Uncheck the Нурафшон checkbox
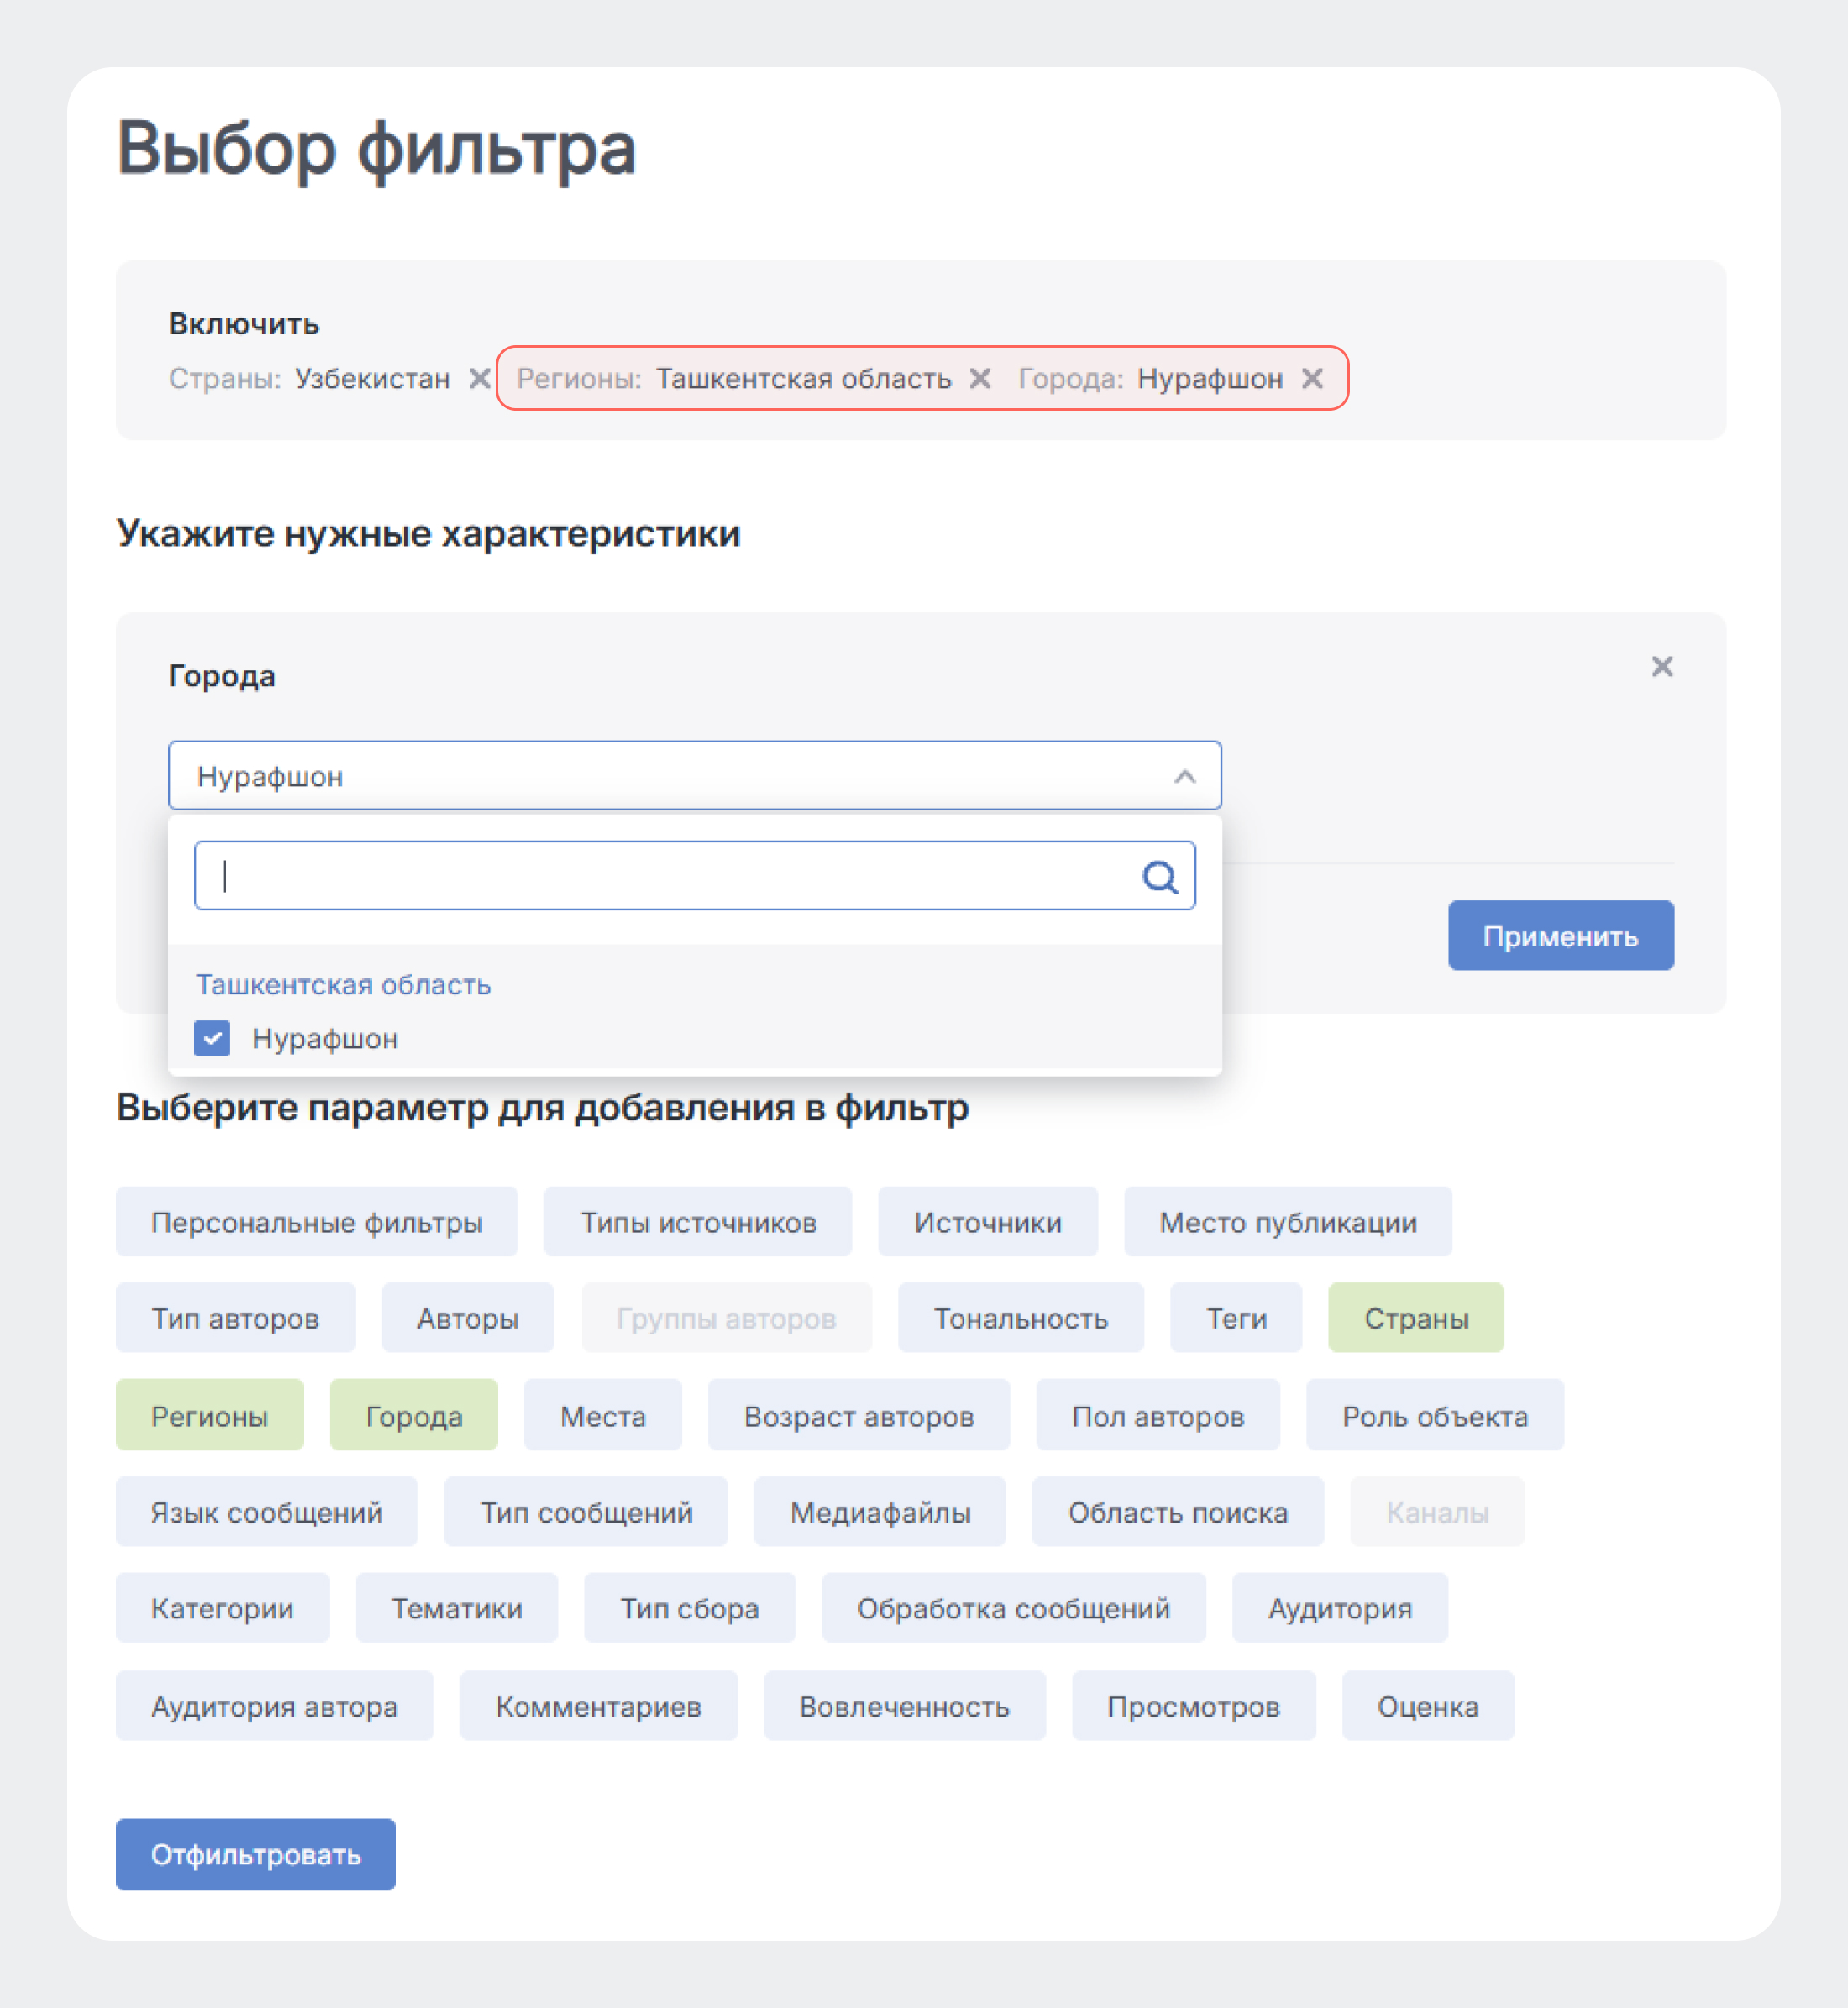The height and width of the screenshot is (2008, 1848). [212, 1038]
